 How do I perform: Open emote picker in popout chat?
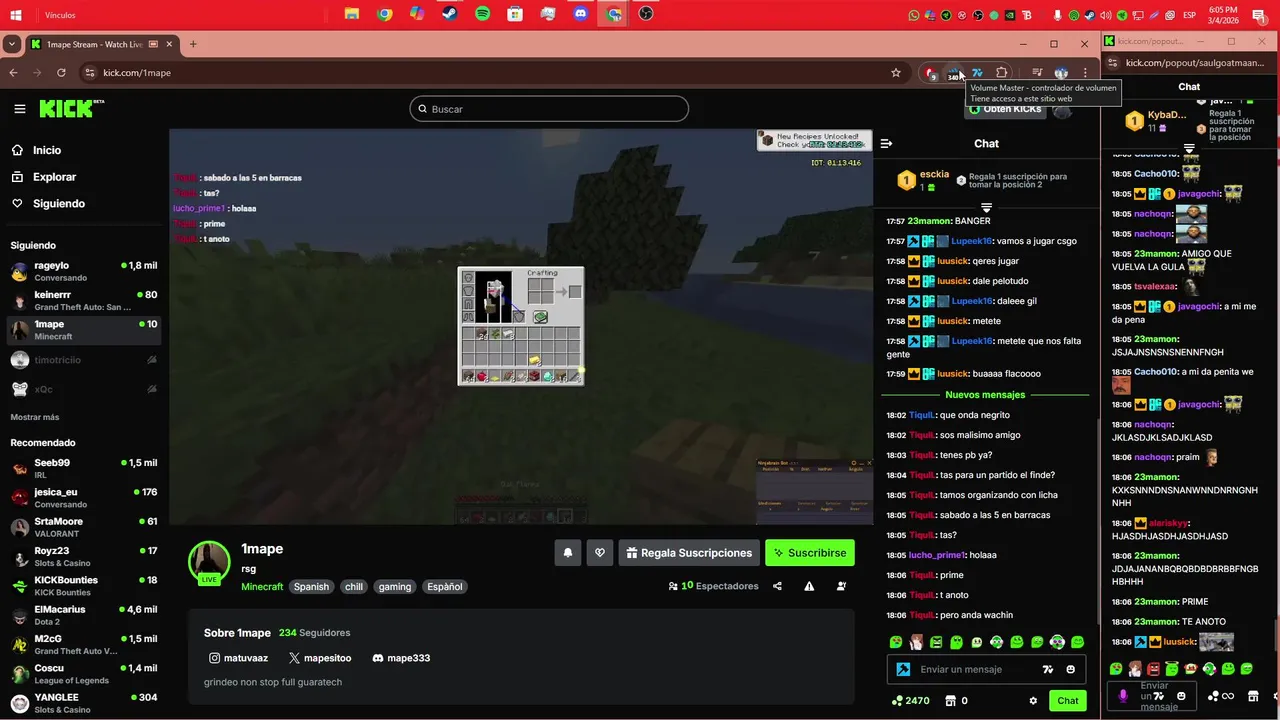(1181, 696)
